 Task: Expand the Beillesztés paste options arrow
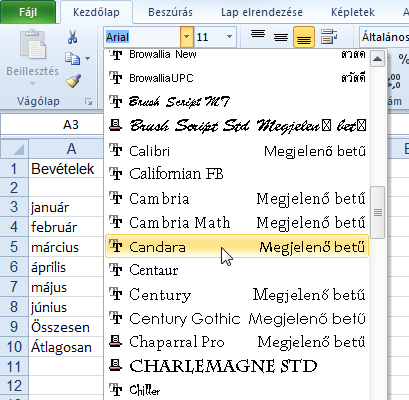click(32, 83)
